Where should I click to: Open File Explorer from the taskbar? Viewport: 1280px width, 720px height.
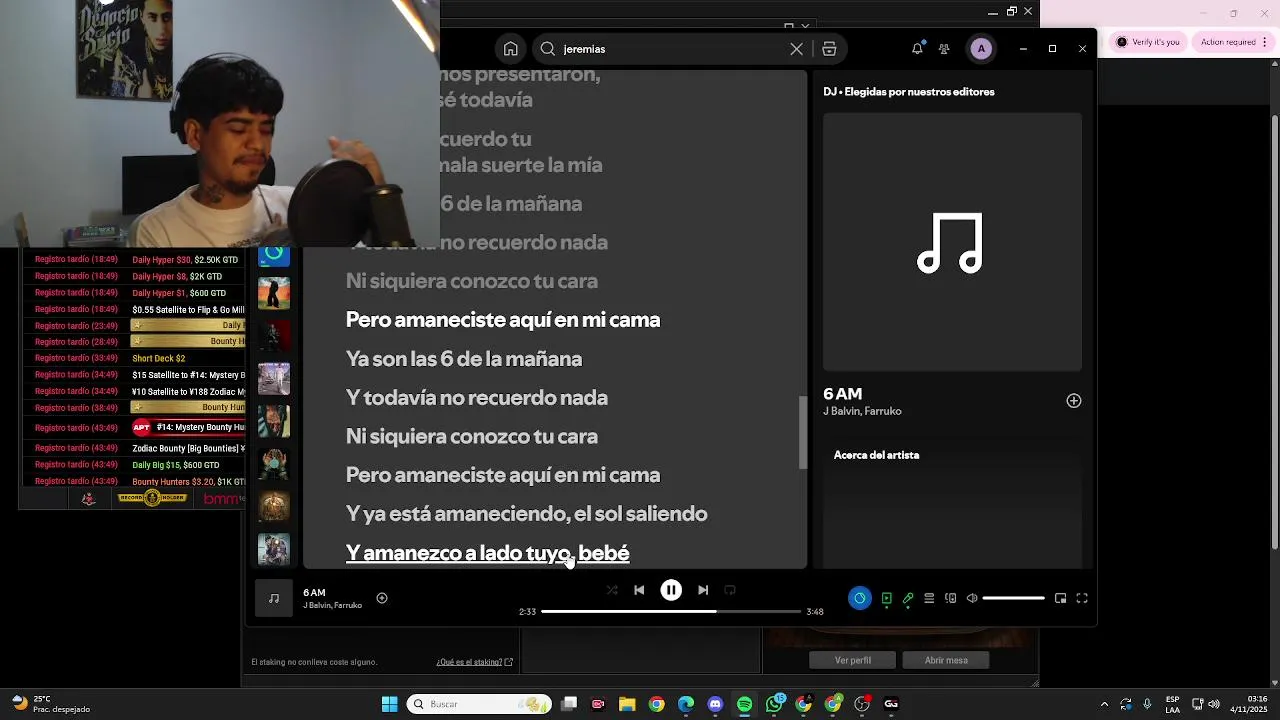click(x=627, y=704)
